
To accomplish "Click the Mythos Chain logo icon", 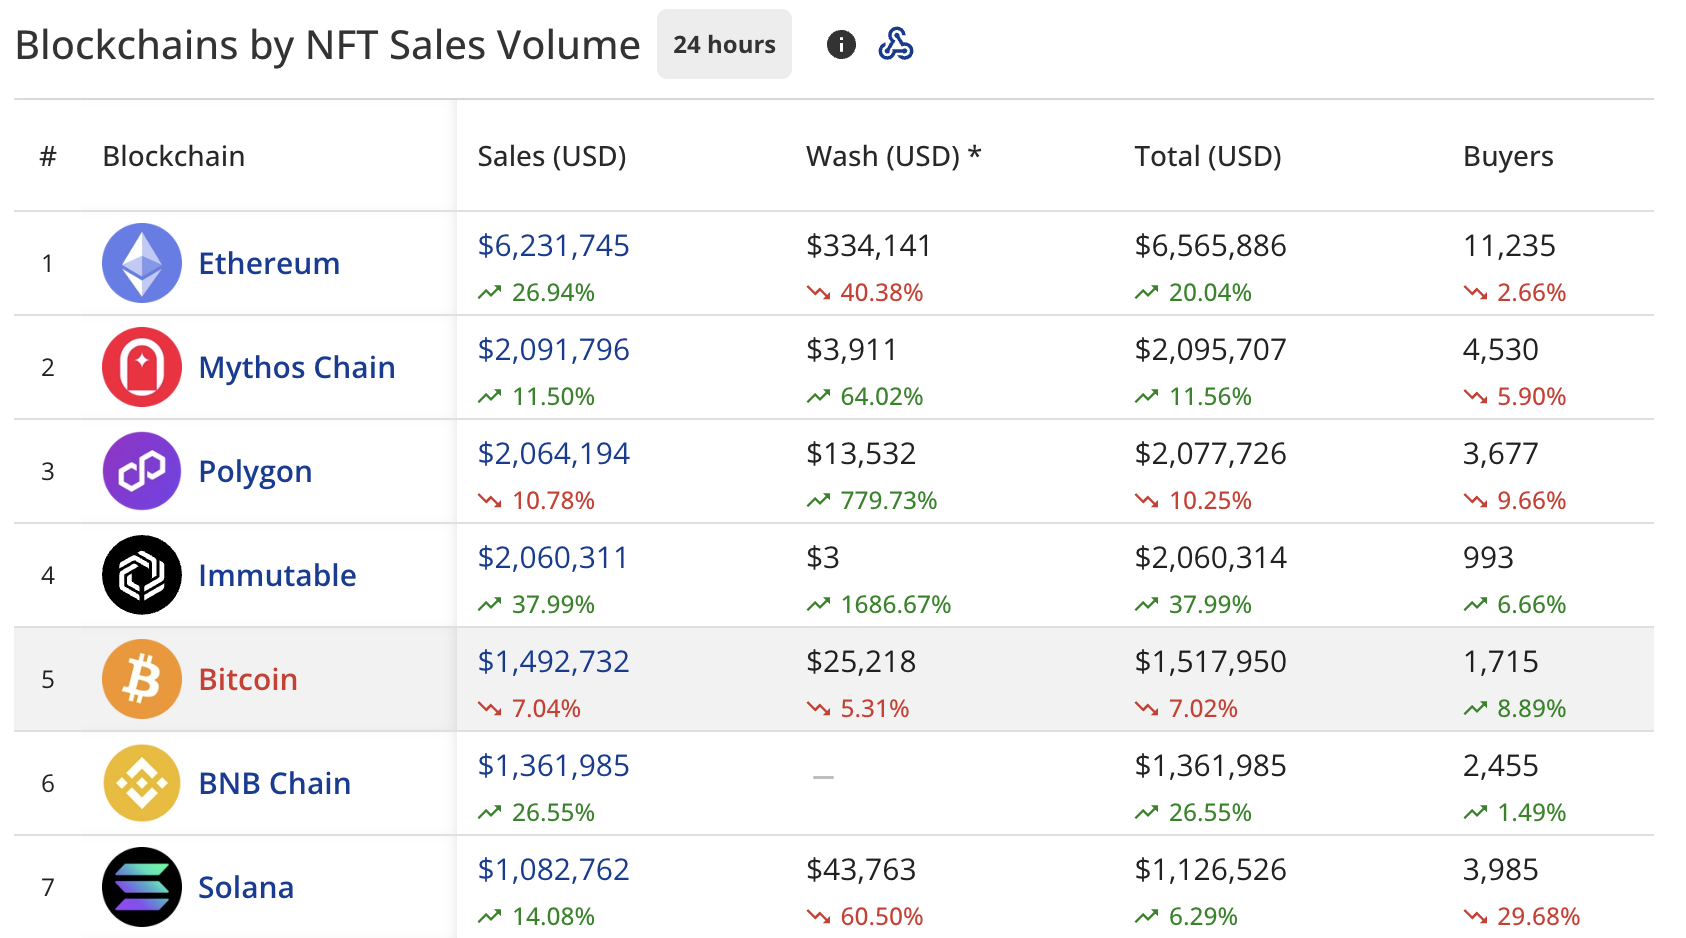I will pyautogui.click(x=142, y=367).
